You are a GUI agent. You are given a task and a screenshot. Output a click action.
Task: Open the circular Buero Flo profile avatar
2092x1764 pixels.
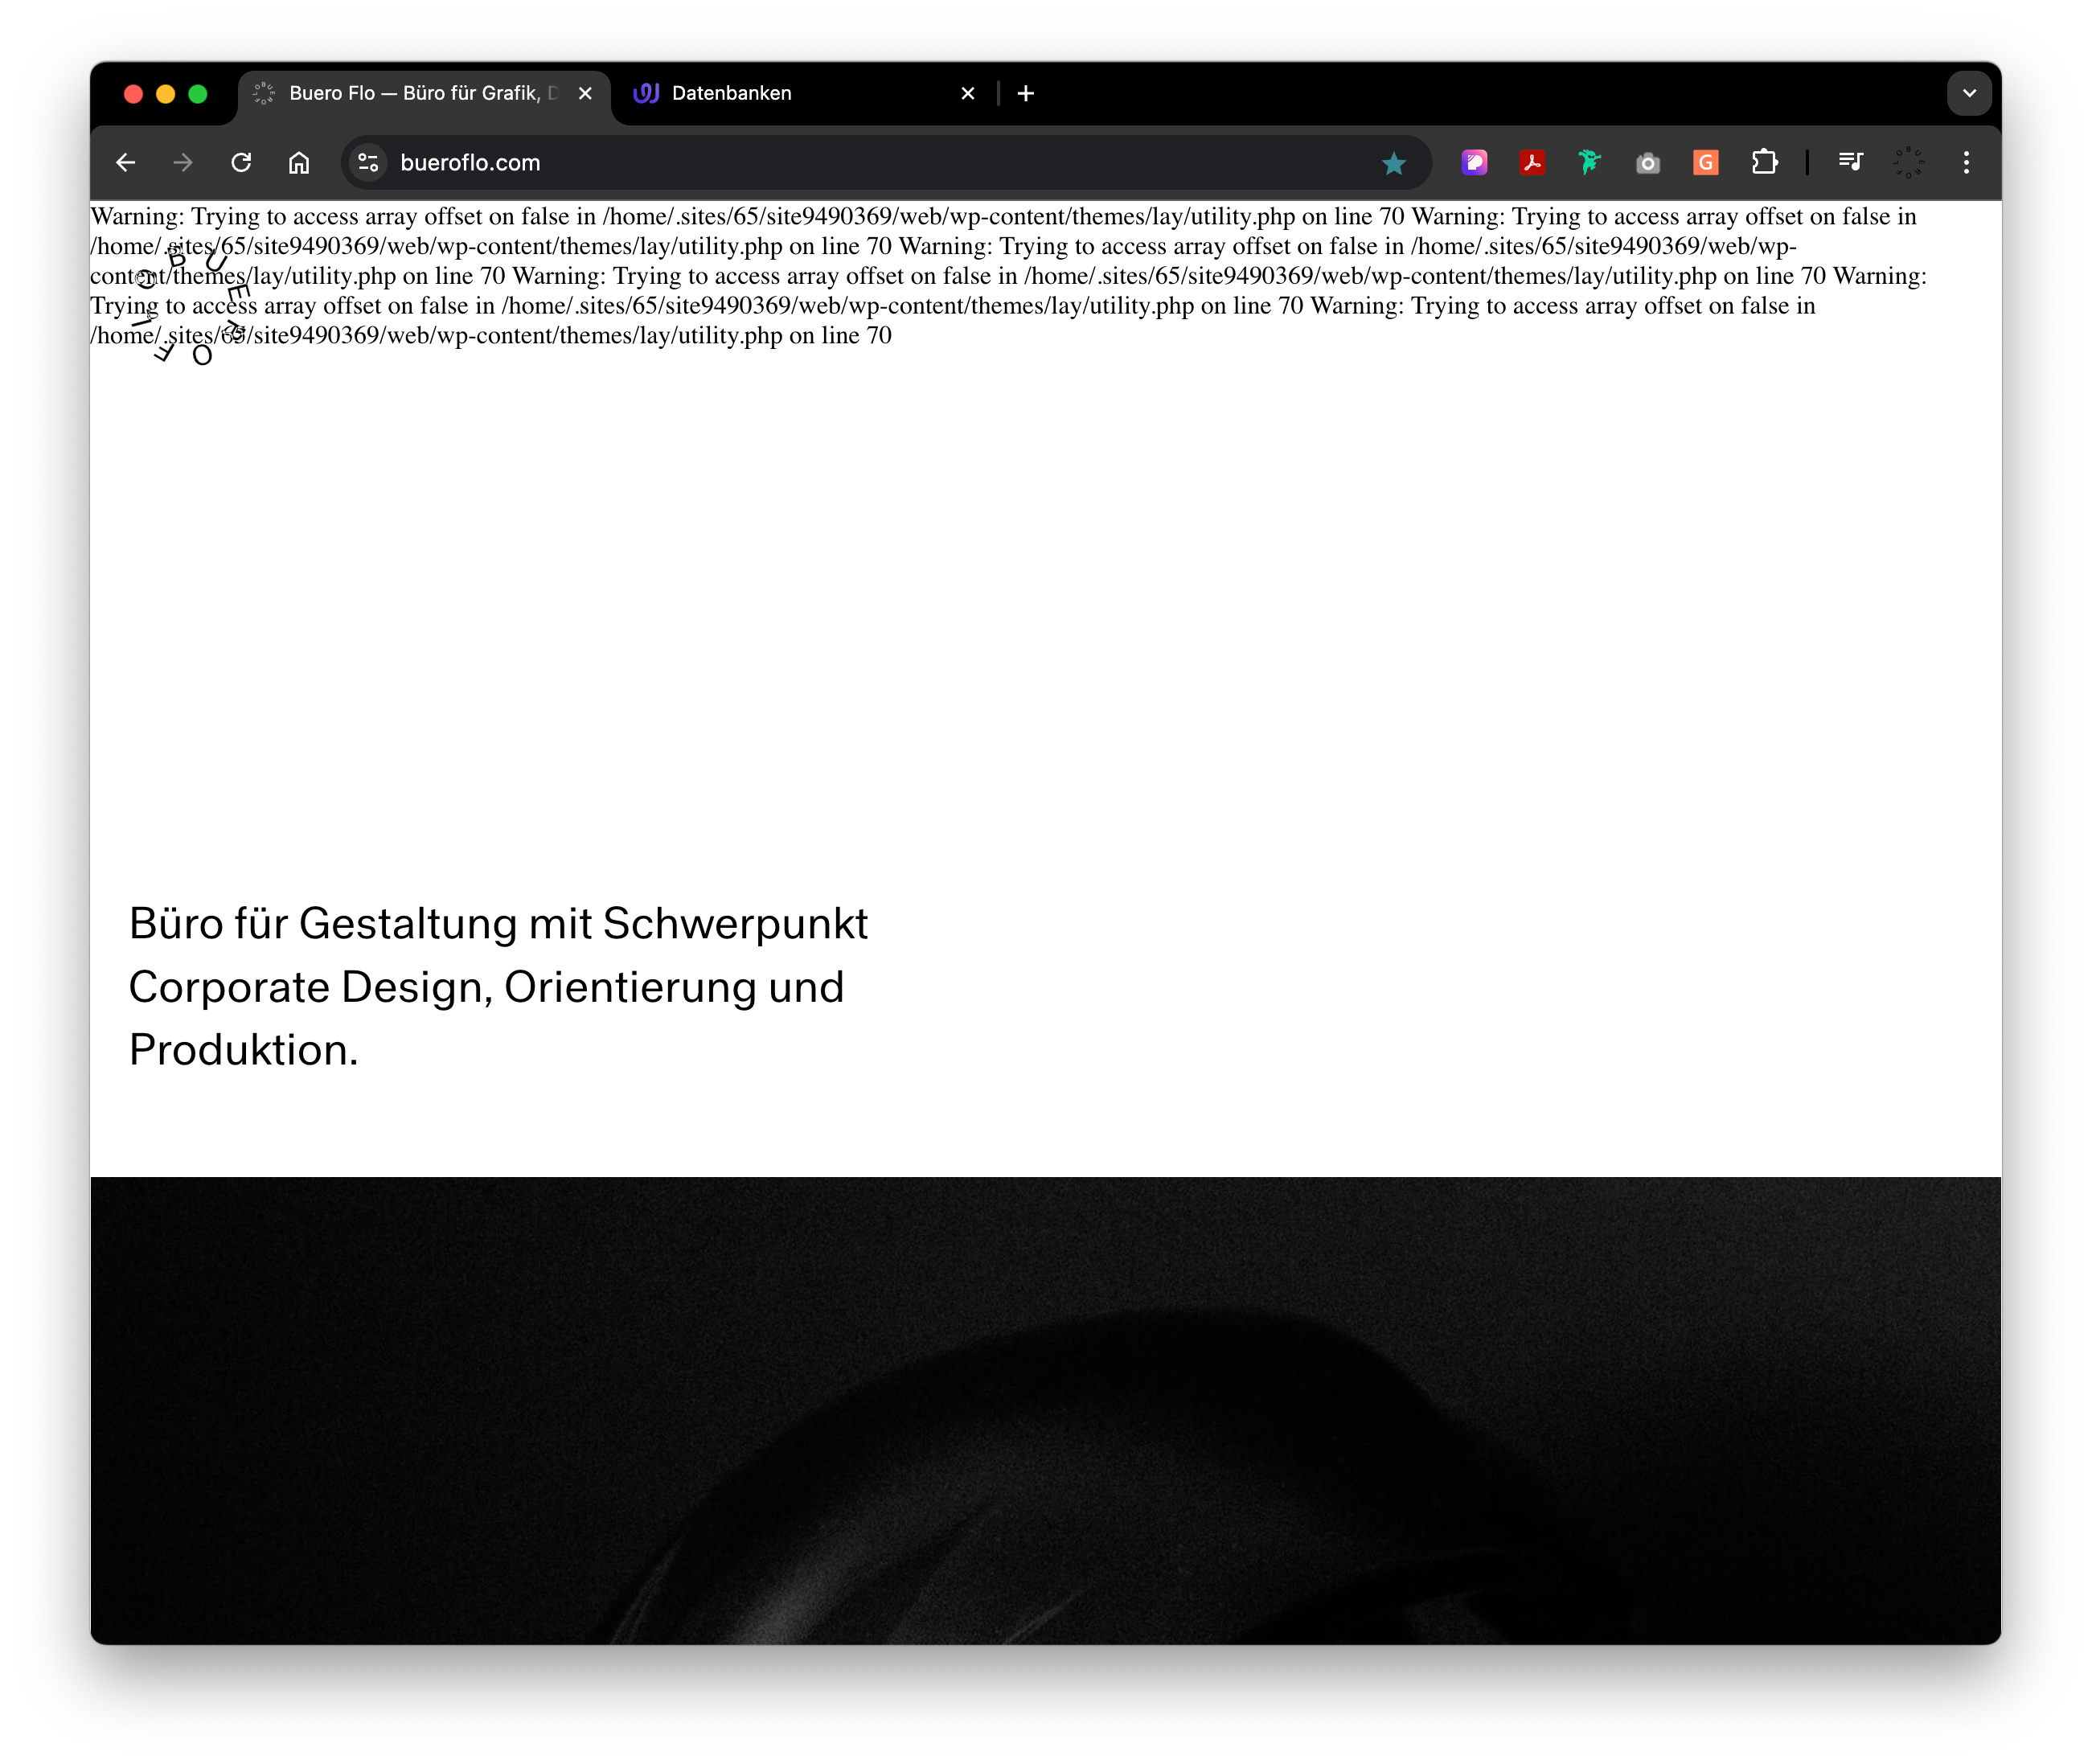tap(1908, 163)
